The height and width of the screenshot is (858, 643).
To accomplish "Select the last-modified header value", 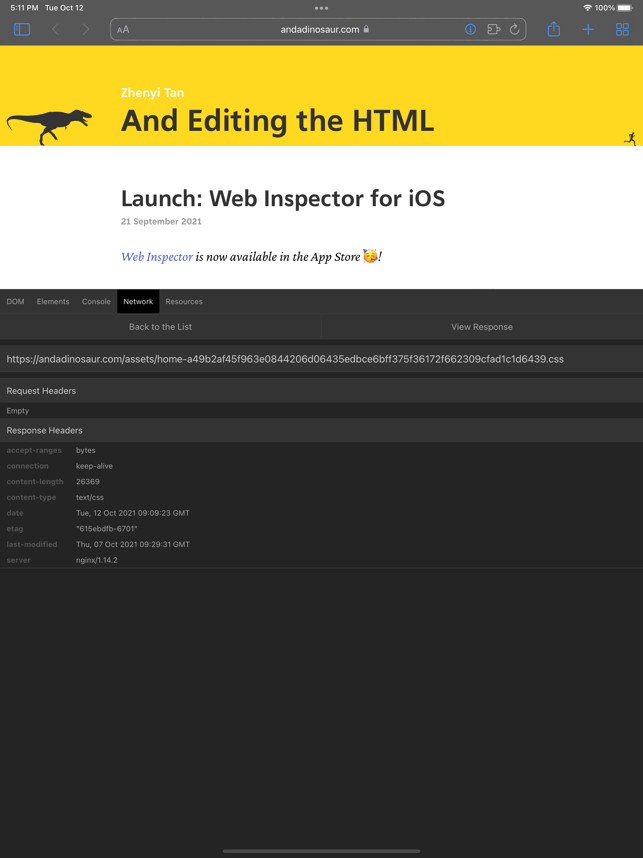I will pyautogui.click(x=133, y=544).
